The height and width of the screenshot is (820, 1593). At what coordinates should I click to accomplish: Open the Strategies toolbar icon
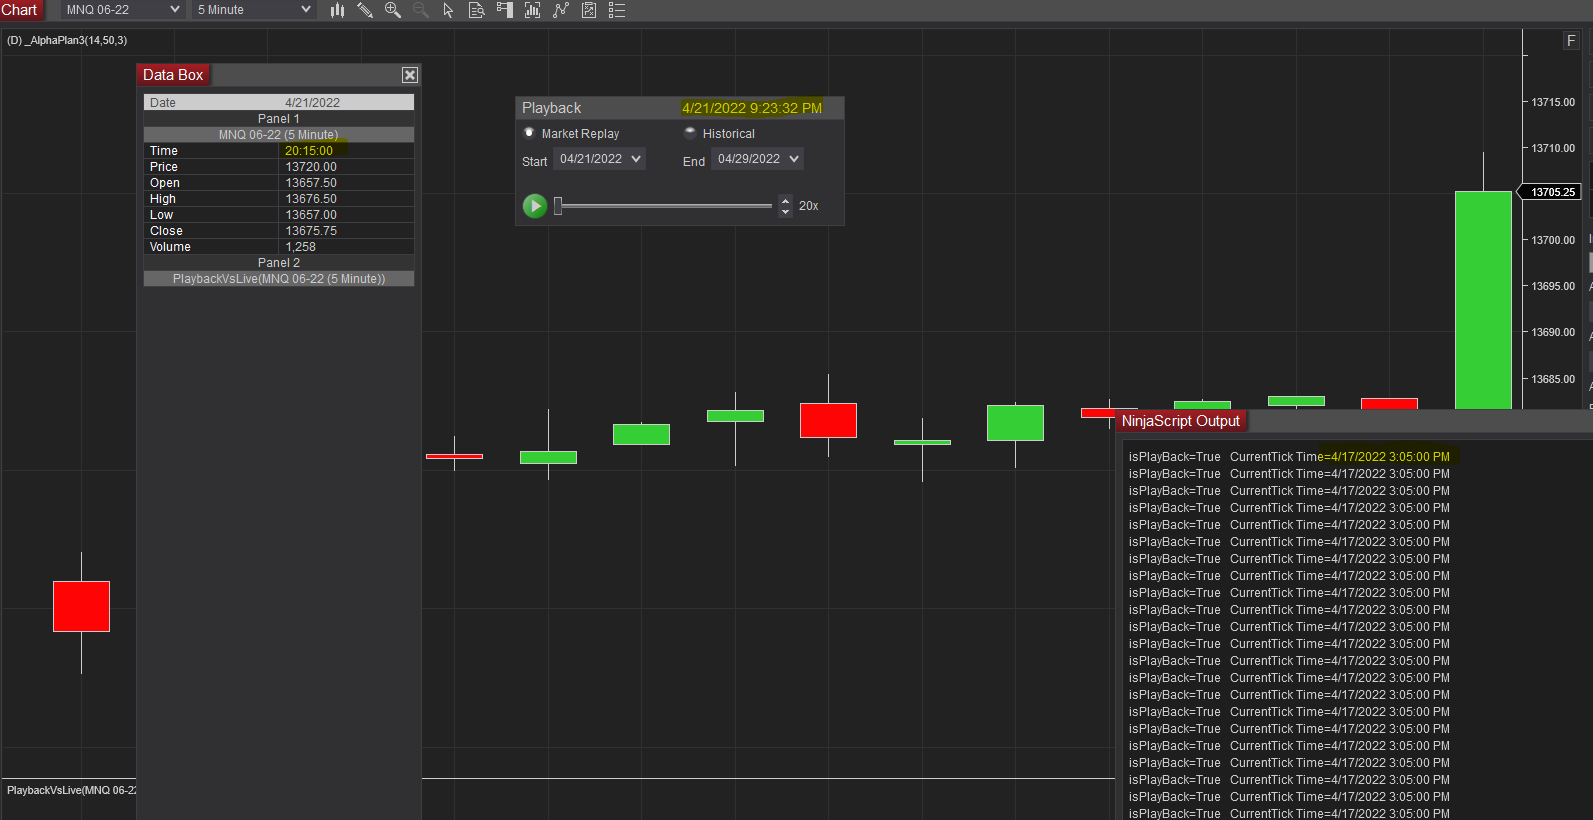(x=561, y=10)
